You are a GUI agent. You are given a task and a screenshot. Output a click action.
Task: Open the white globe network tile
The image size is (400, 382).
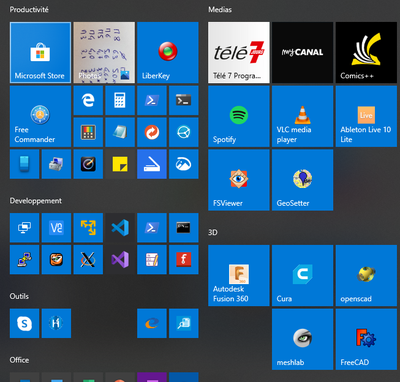click(184, 132)
